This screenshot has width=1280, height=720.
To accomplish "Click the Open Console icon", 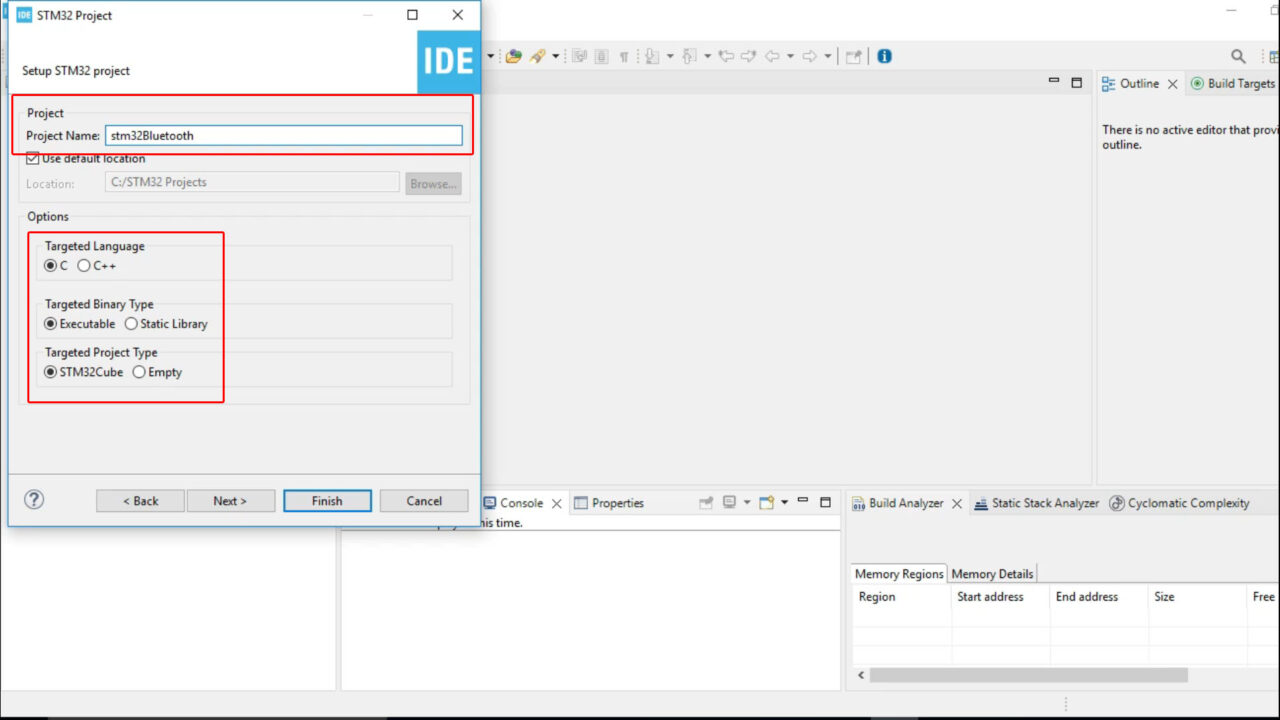I will click(766, 503).
